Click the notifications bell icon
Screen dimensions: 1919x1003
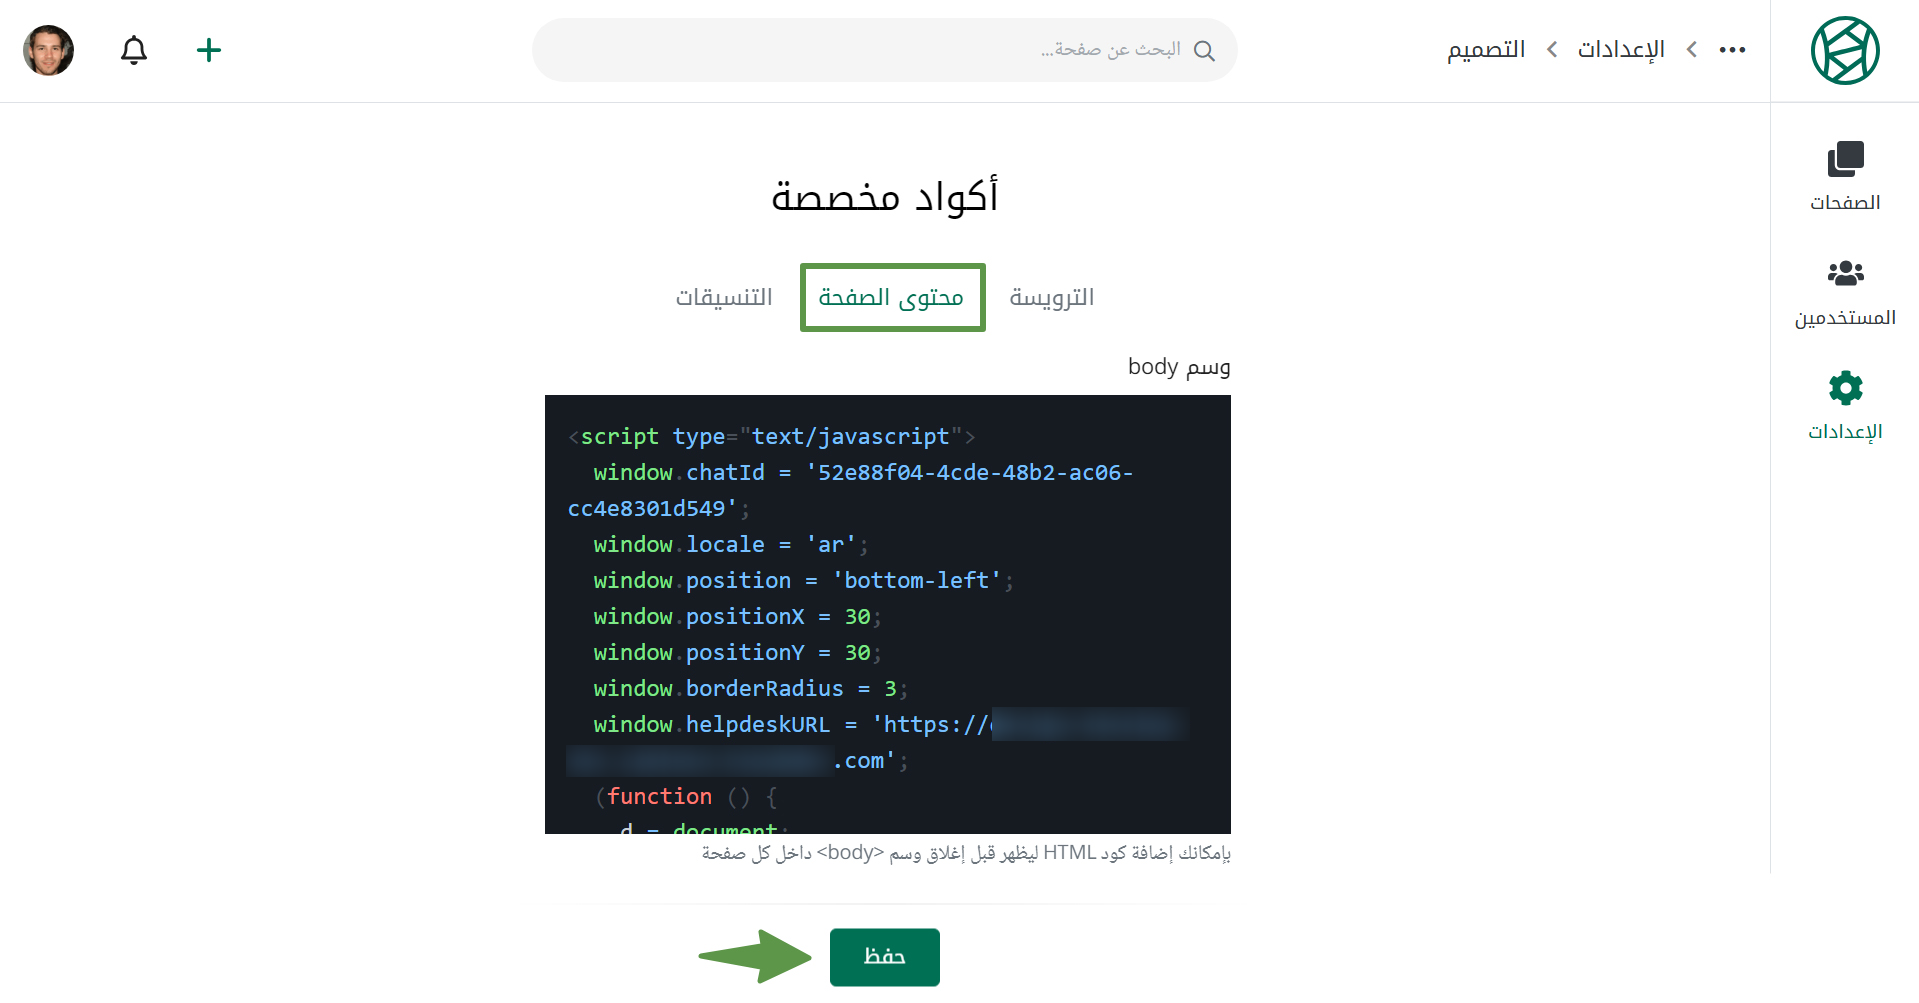coord(134,50)
